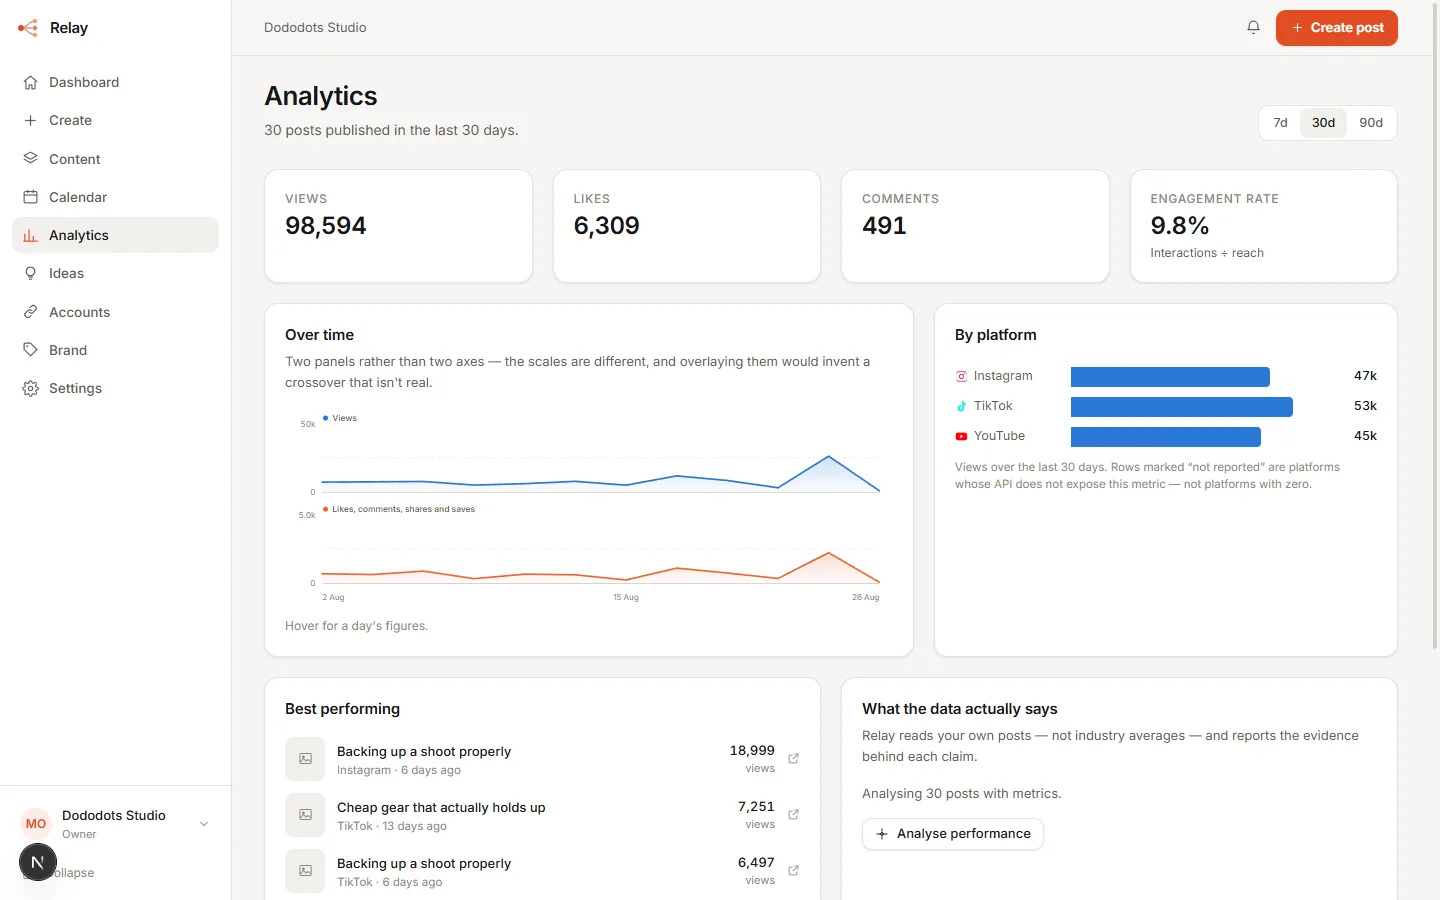Switch range to 90d
The height and width of the screenshot is (900, 1440).
pyautogui.click(x=1371, y=123)
